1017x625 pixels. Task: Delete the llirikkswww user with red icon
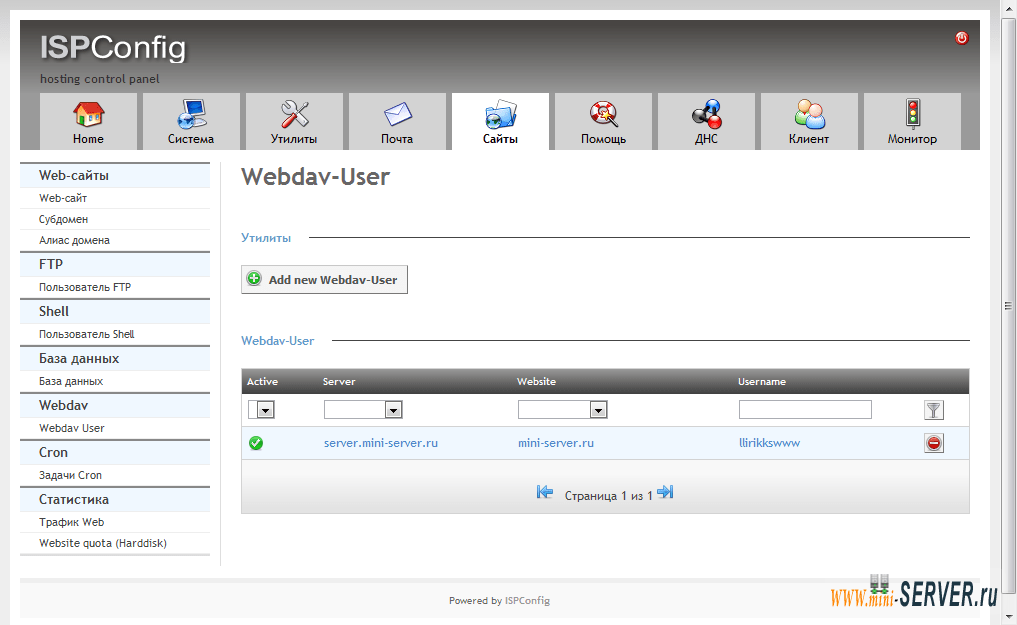(x=934, y=443)
